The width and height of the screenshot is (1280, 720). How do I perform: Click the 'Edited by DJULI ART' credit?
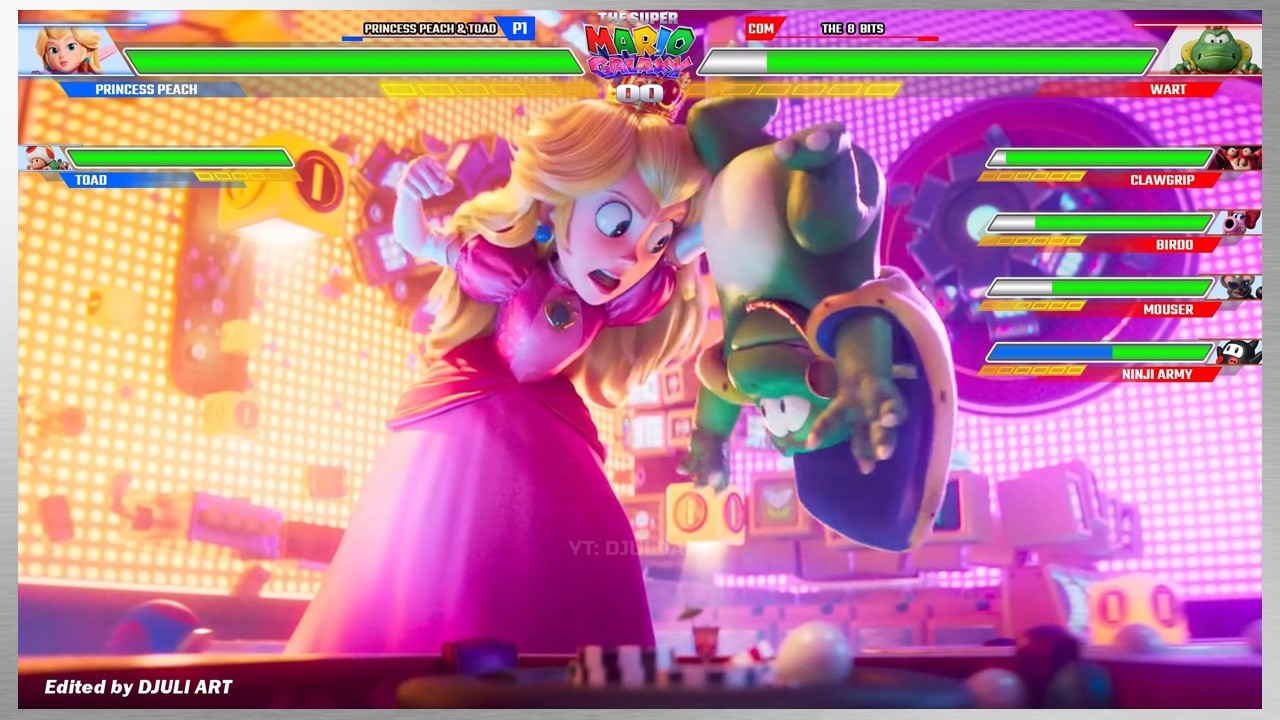(x=138, y=687)
